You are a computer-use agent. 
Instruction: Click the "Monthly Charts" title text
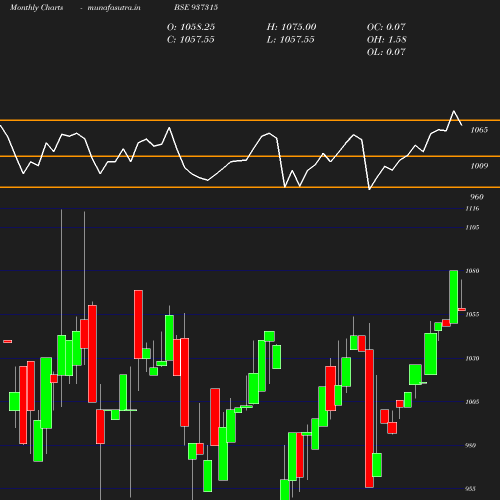(36, 7)
